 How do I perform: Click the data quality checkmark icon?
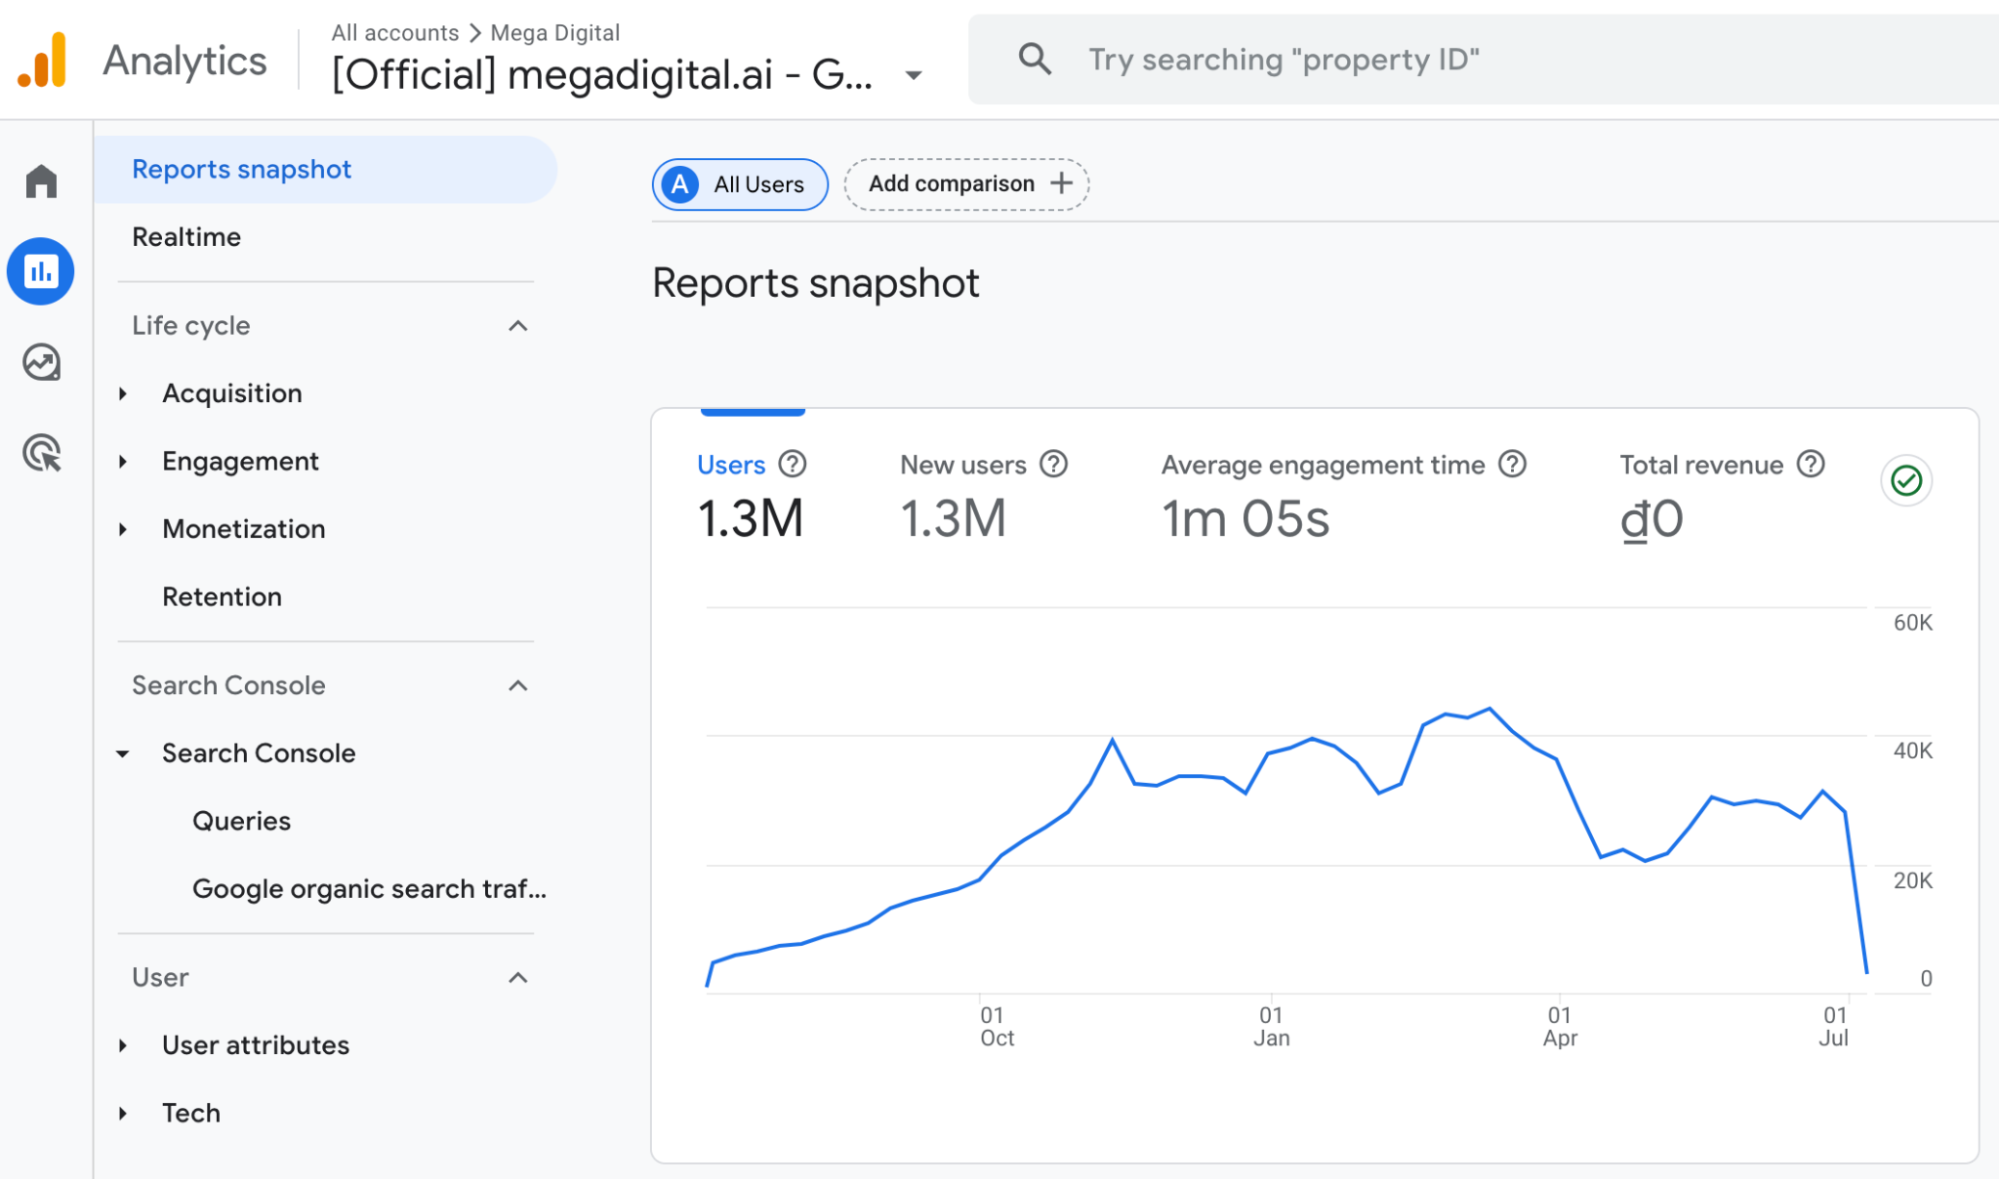pyautogui.click(x=1906, y=480)
